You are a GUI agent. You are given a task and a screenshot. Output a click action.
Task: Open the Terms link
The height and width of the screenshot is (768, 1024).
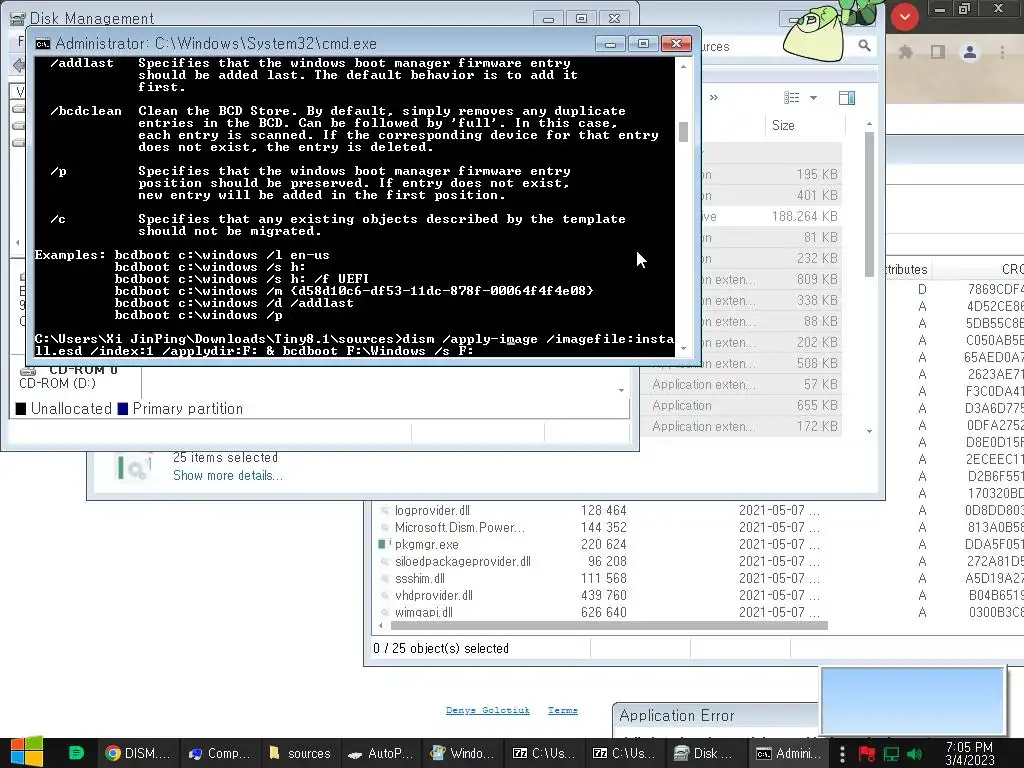[563, 710]
